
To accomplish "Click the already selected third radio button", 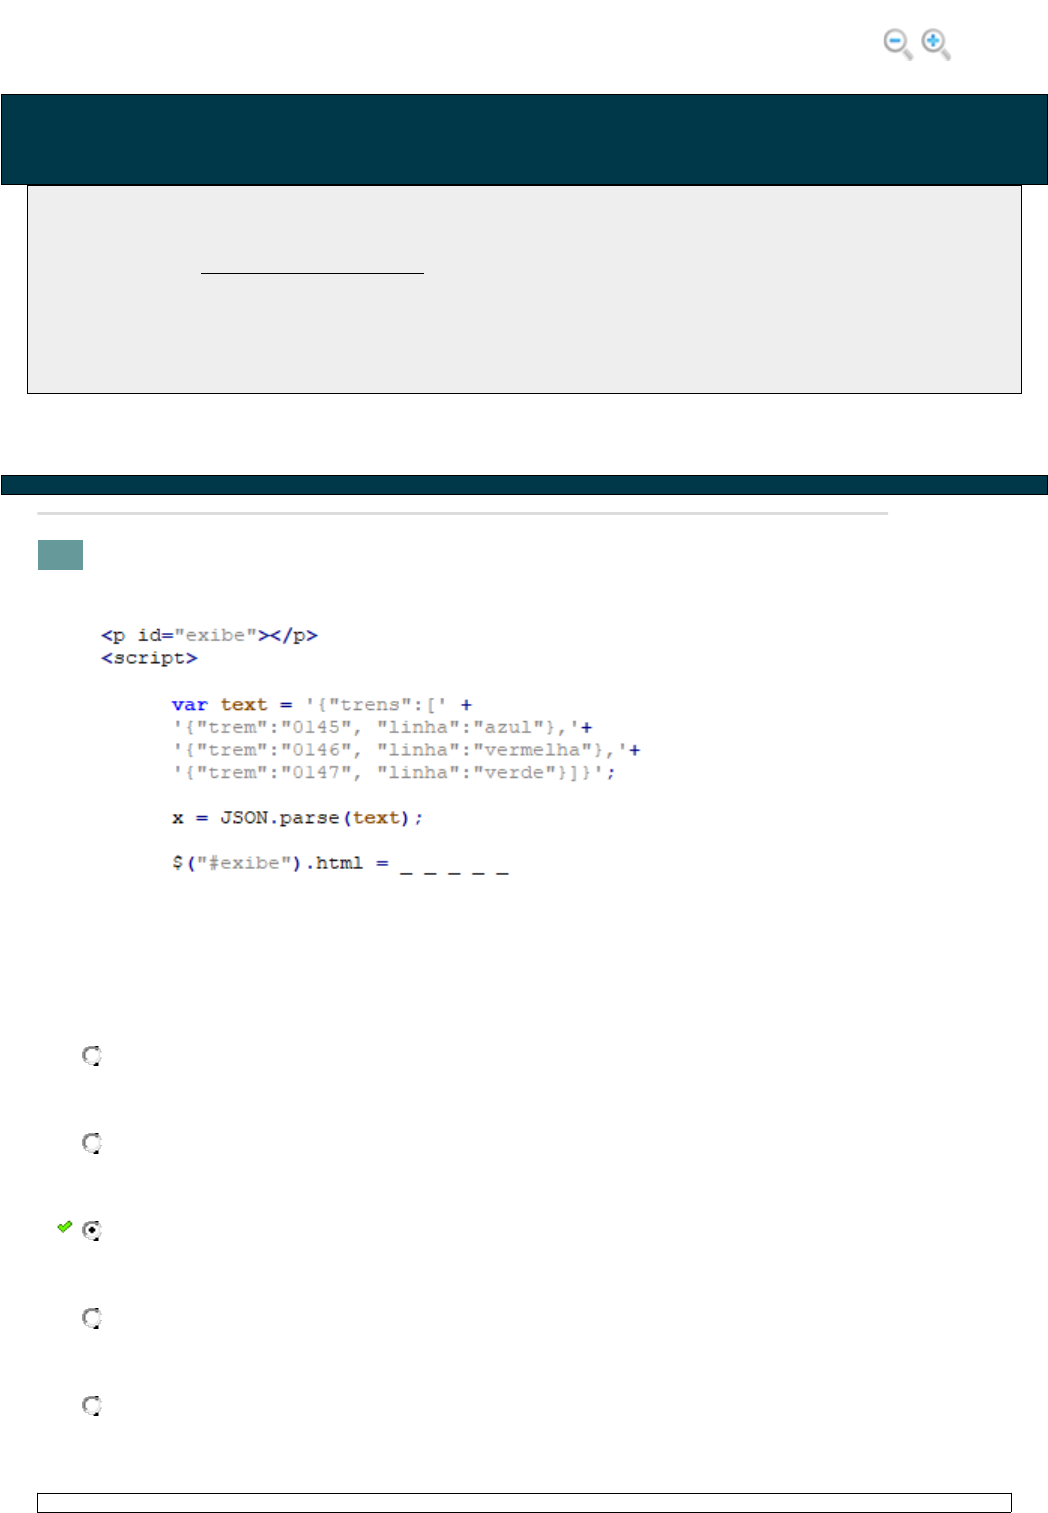I will click(x=92, y=1231).
